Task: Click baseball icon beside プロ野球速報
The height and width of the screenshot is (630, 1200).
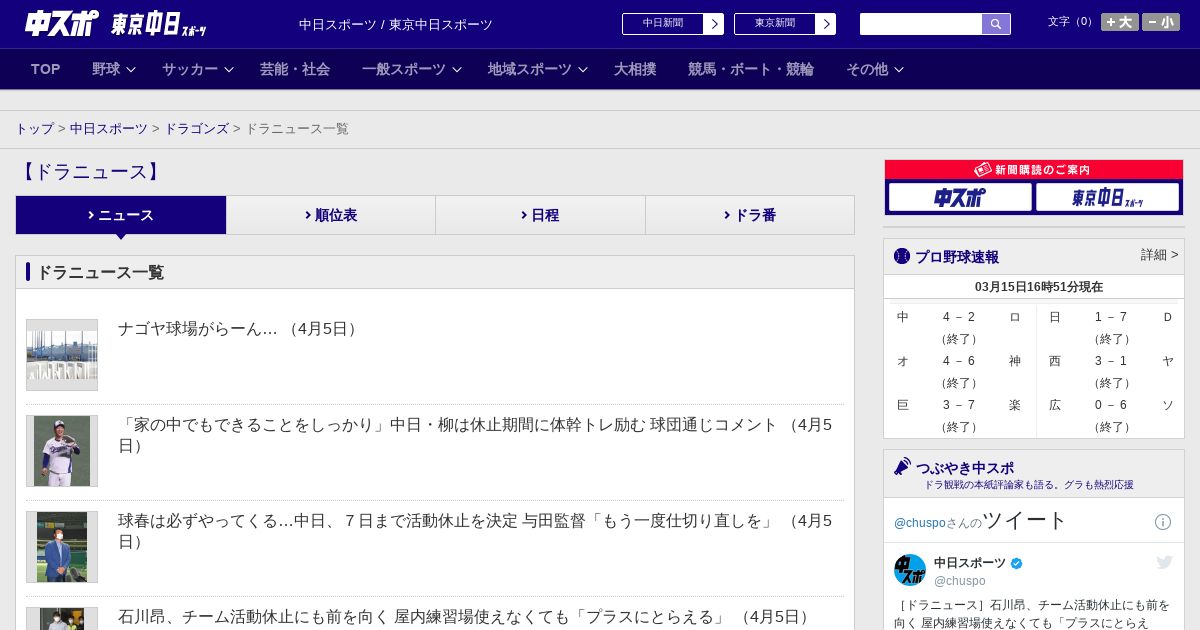Action: click(902, 256)
